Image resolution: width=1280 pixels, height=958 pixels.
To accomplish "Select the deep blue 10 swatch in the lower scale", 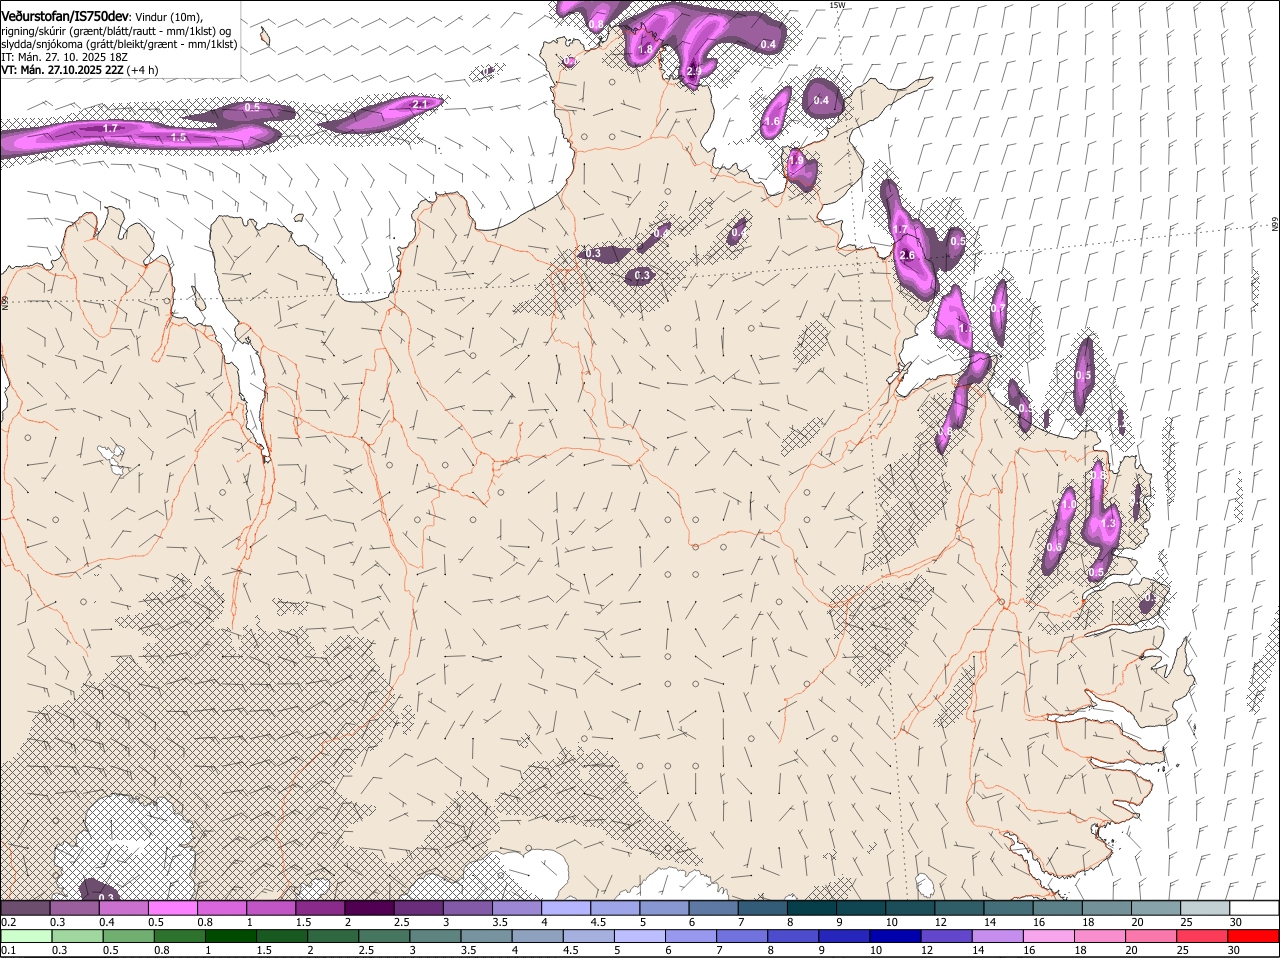I will 895,936.
